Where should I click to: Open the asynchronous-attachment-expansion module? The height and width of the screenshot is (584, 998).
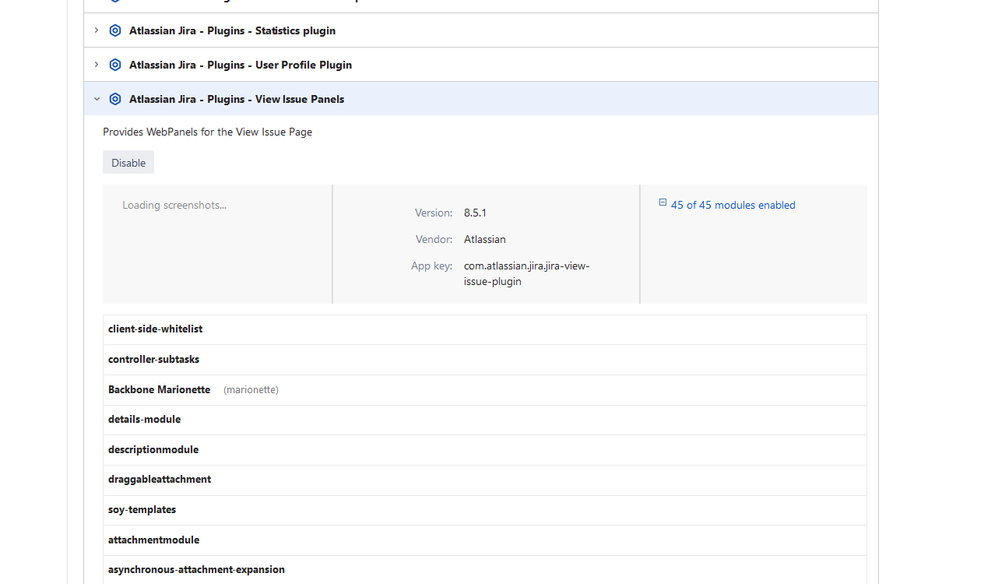pos(196,569)
